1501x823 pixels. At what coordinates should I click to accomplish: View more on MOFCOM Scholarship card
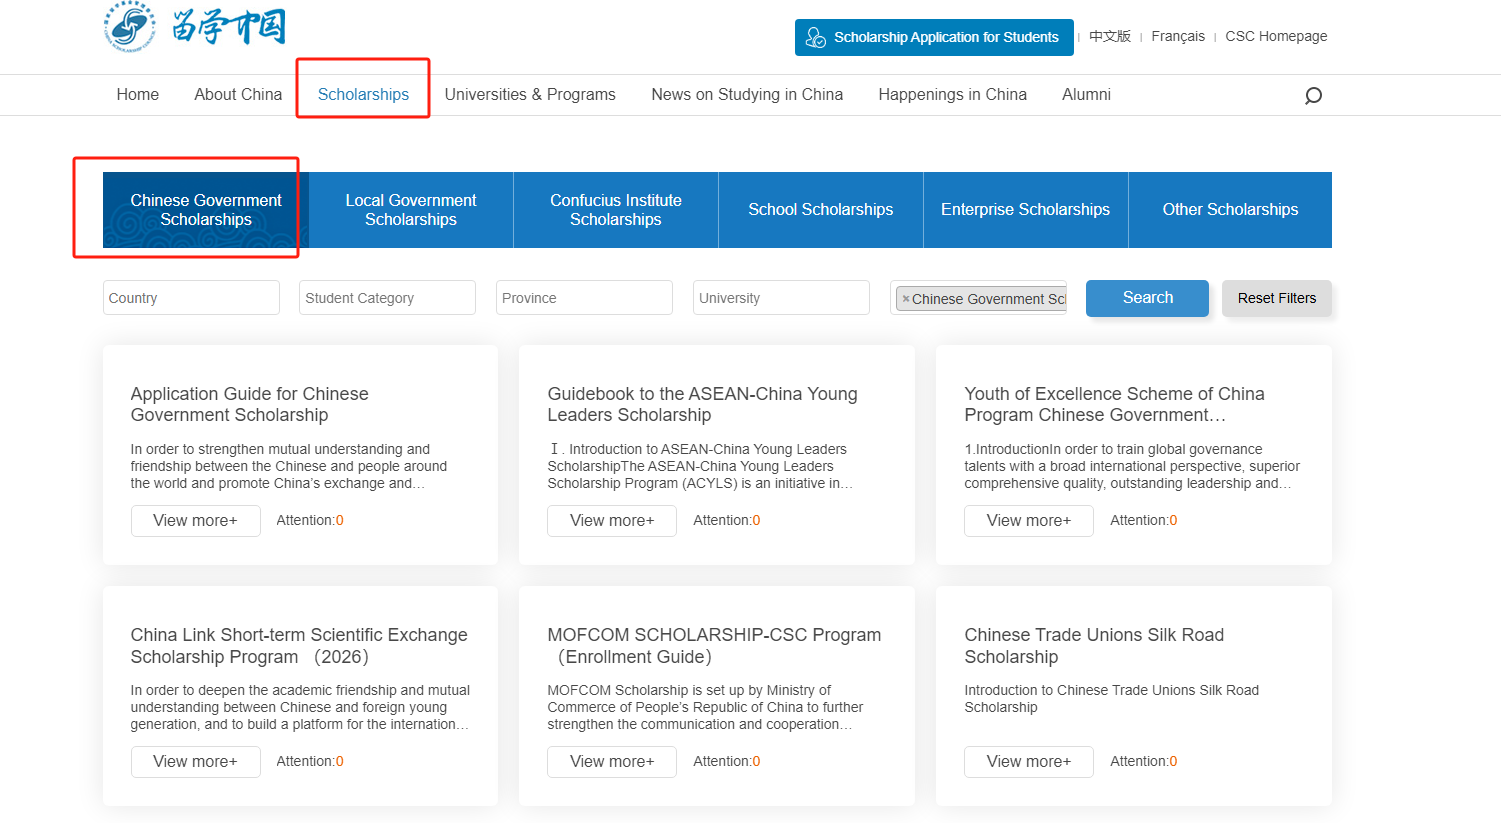612,762
